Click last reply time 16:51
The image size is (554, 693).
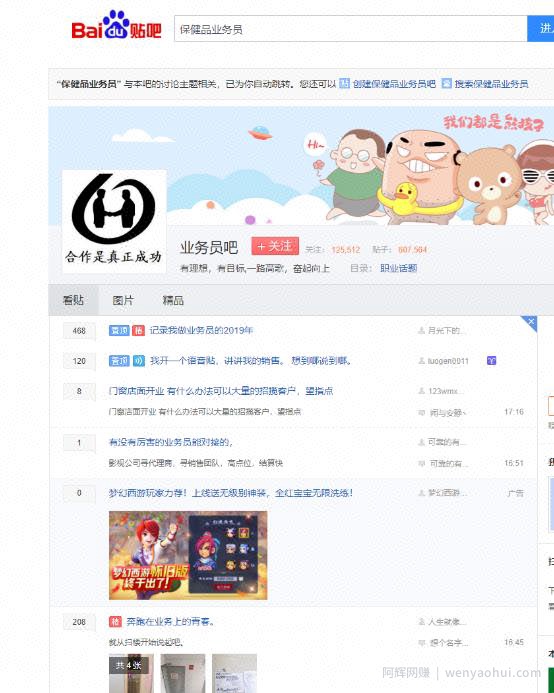tap(514, 463)
